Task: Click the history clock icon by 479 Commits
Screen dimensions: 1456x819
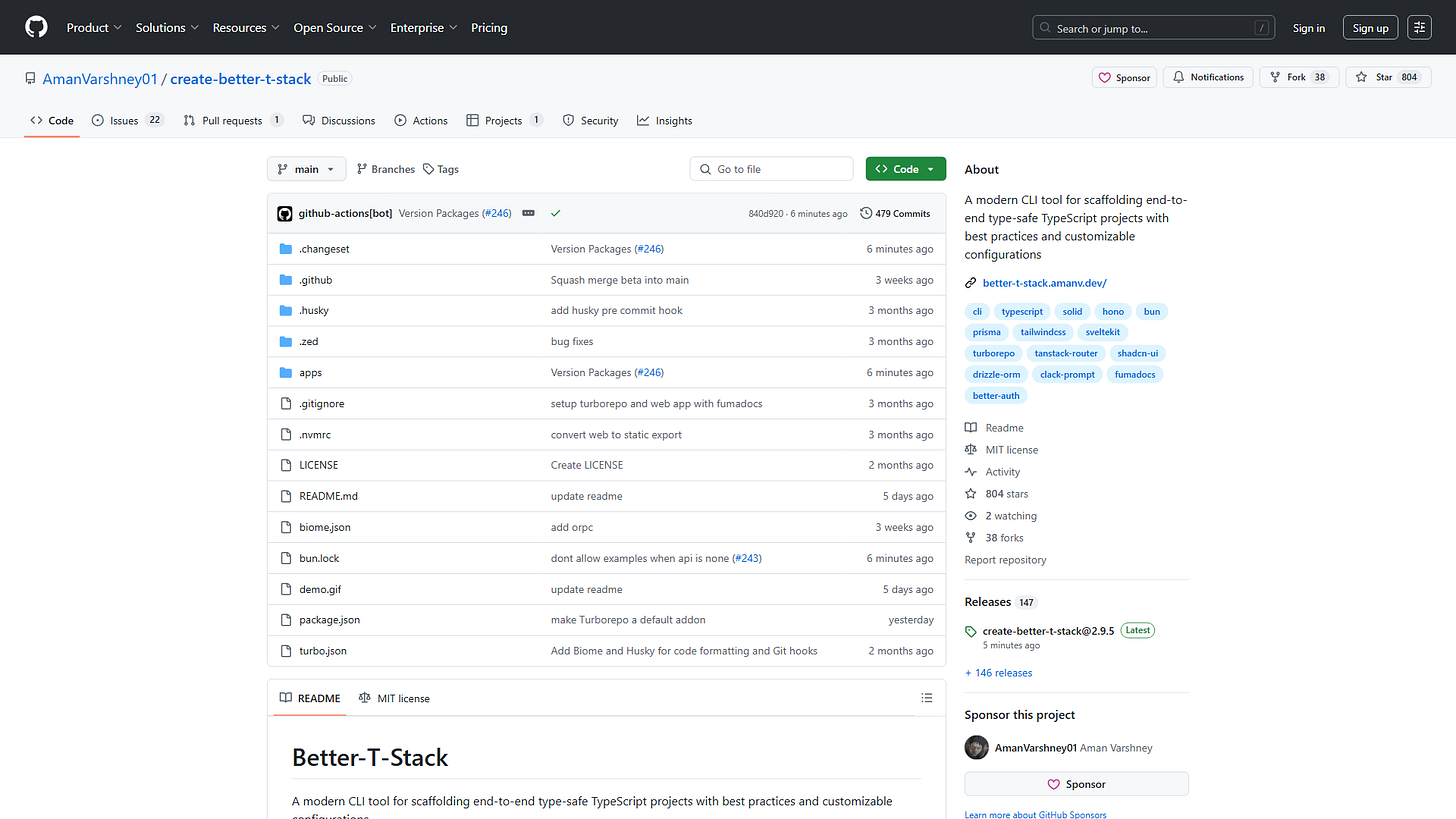Action: coord(866,213)
